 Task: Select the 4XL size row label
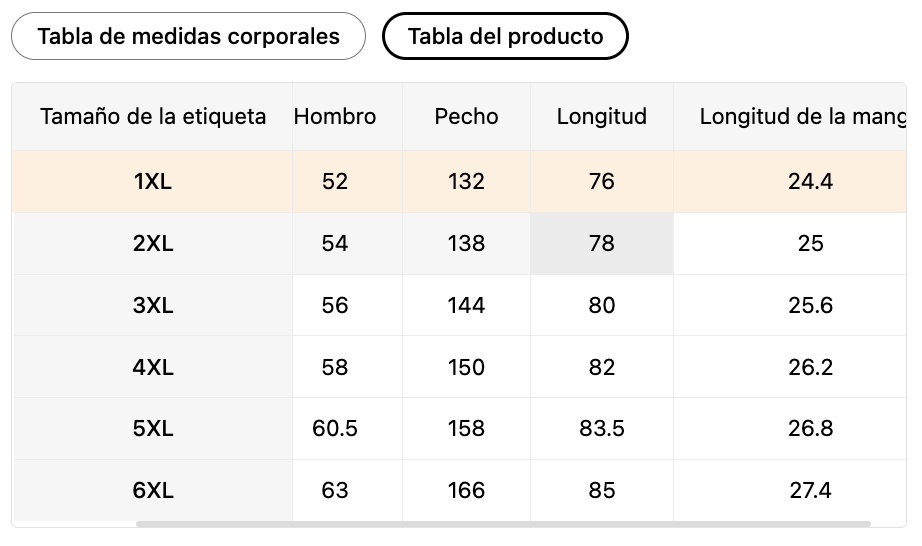click(x=152, y=367)
